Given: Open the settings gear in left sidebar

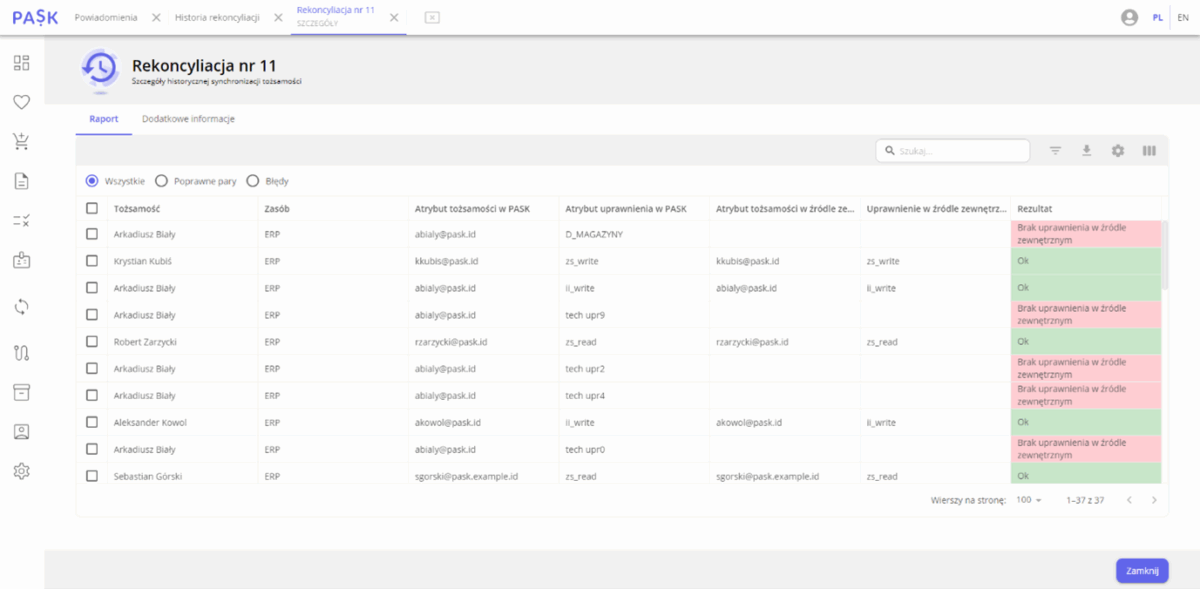Looking at the screenshot, I should [21, 470].
